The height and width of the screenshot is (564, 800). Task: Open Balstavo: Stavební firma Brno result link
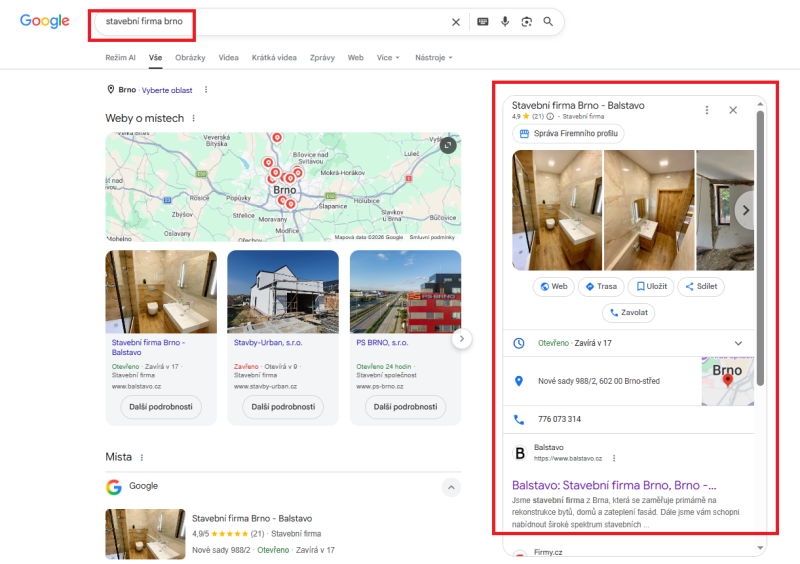point(614,485)
